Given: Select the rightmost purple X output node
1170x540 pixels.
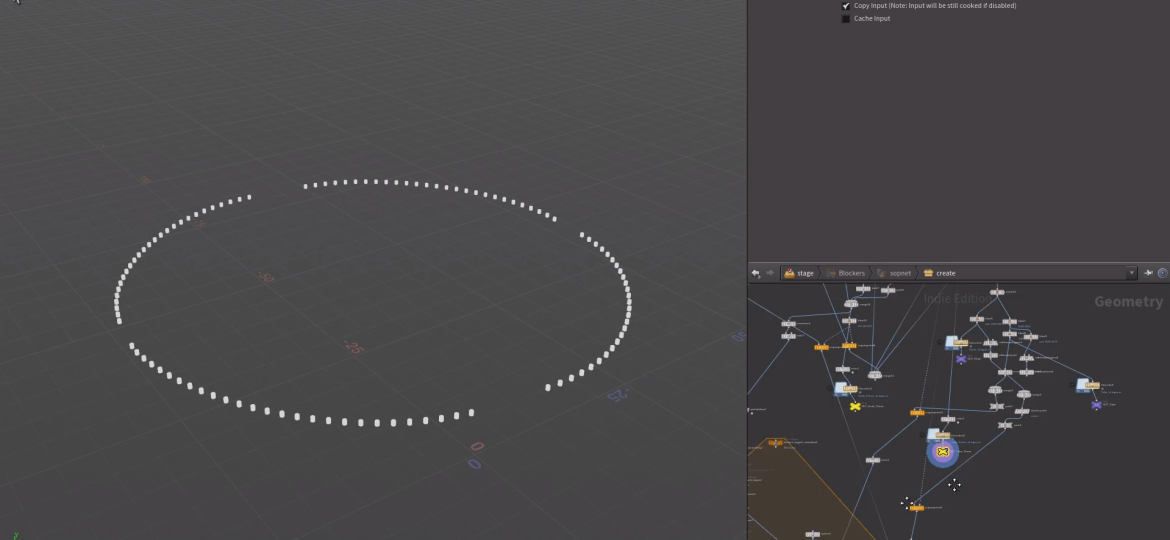Looking at the screenshot, I should 1096,405.
